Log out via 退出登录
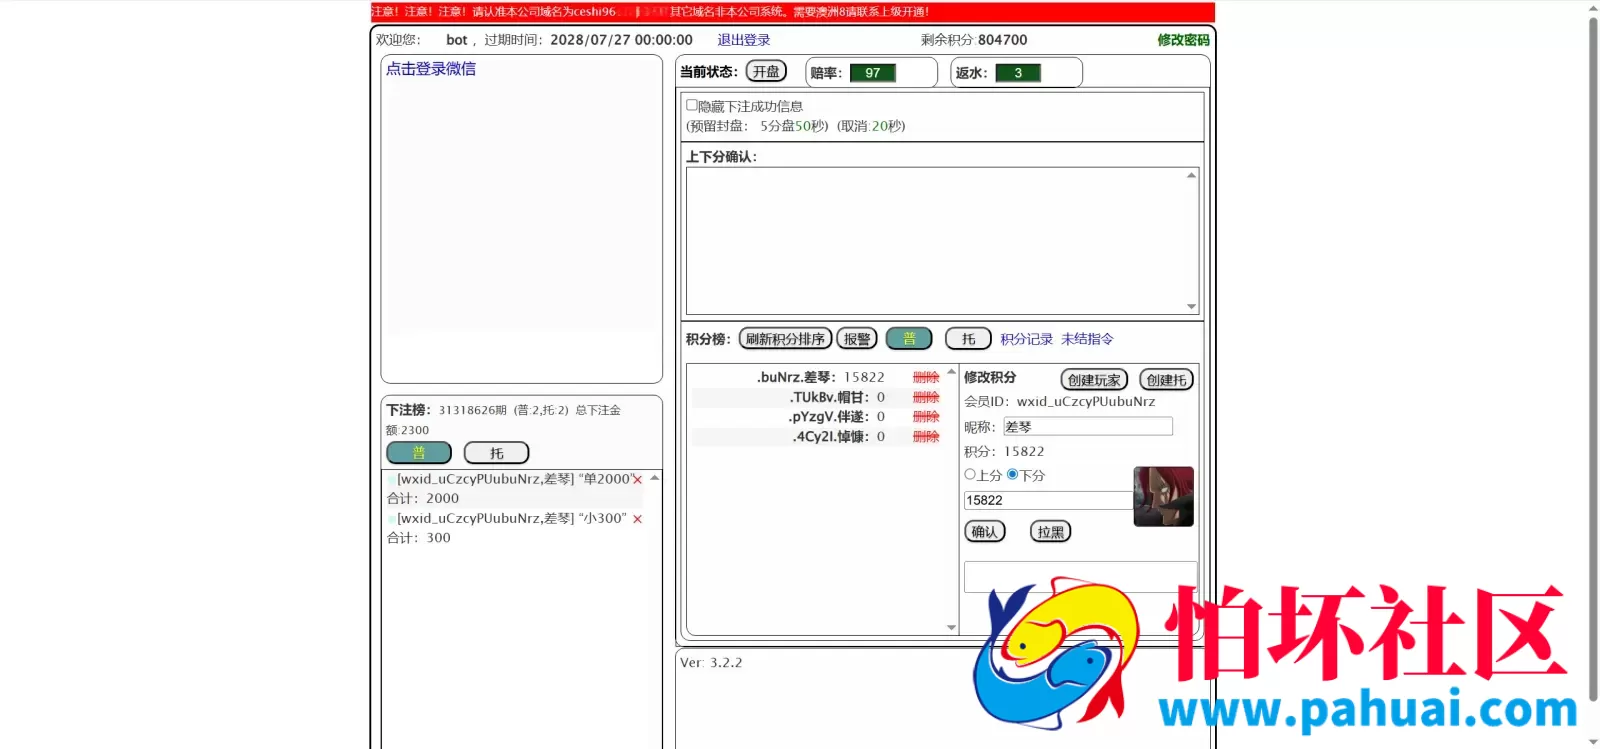 [744, 40]
